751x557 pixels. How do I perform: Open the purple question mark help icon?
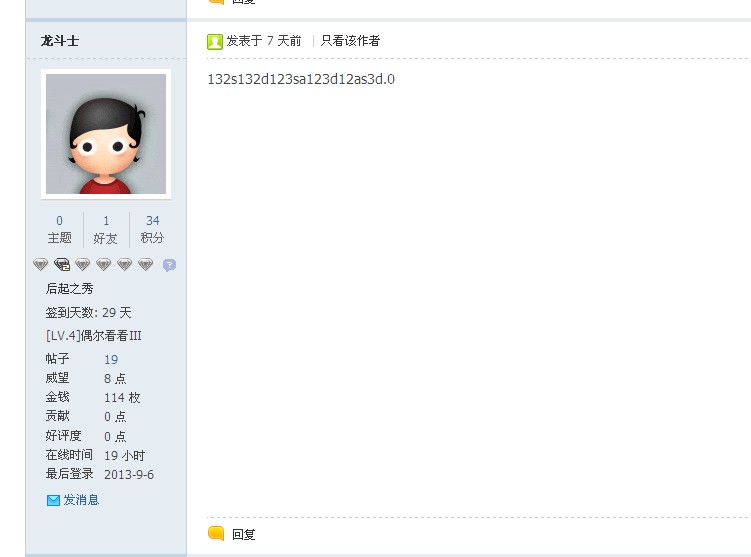pyautogui.click(x=169, y=265)
